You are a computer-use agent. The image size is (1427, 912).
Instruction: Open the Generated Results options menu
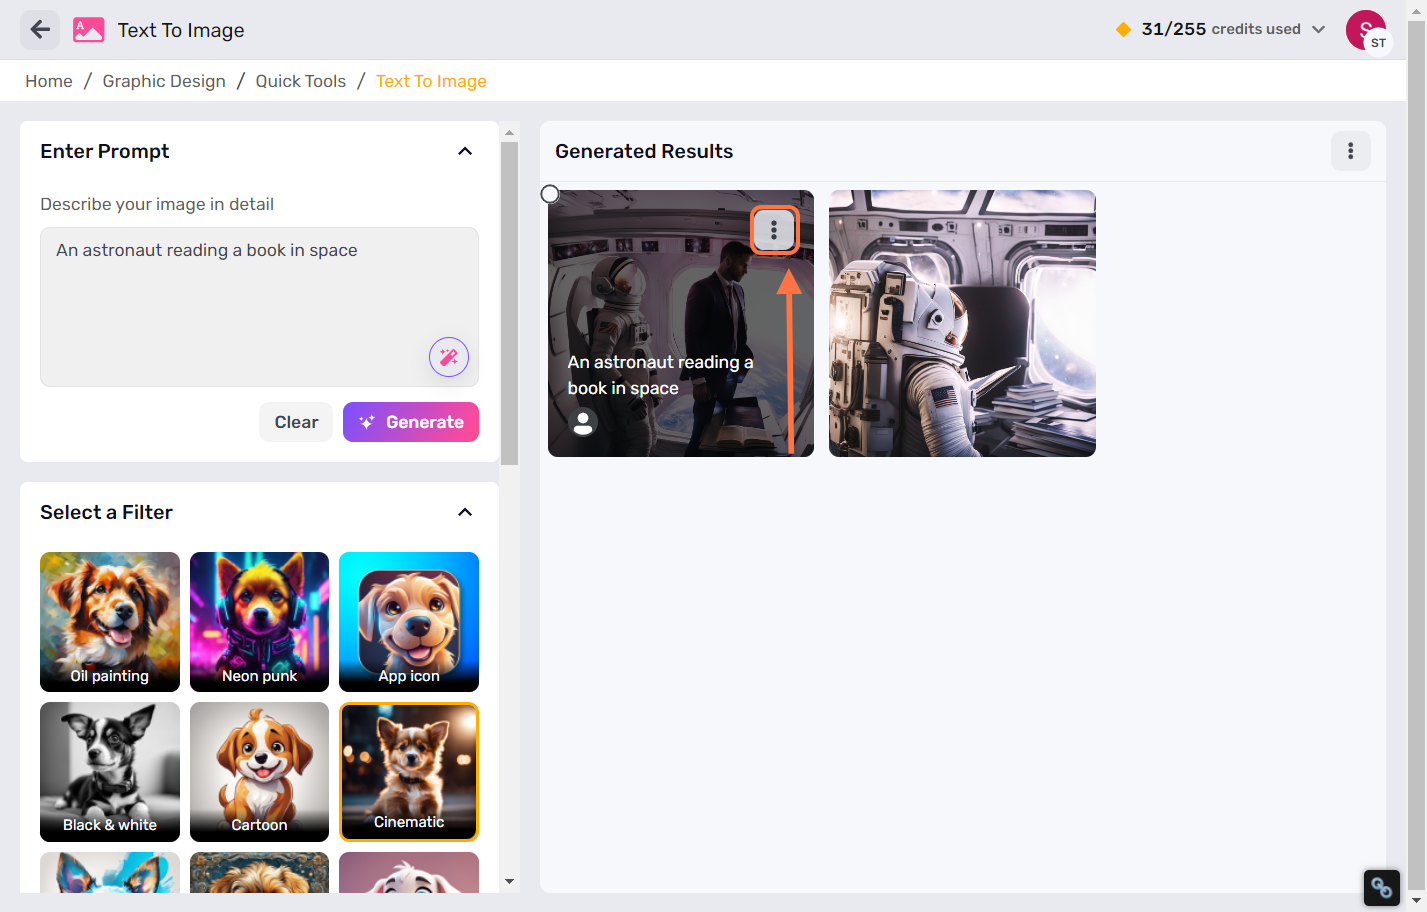point(1350,151)
